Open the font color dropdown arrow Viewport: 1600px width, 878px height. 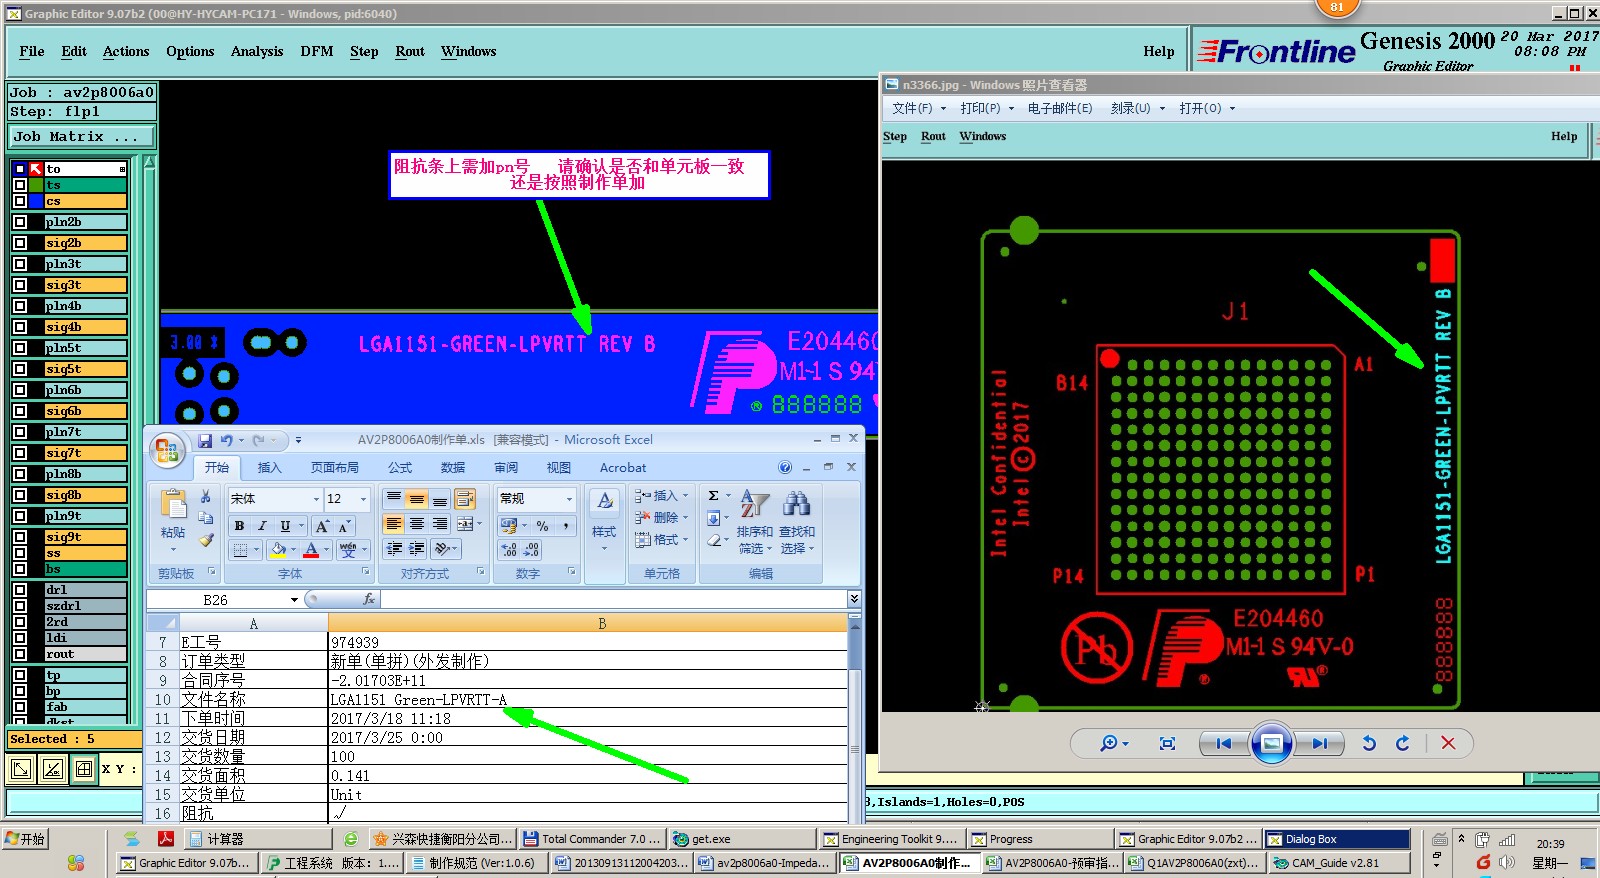point(328,550)
